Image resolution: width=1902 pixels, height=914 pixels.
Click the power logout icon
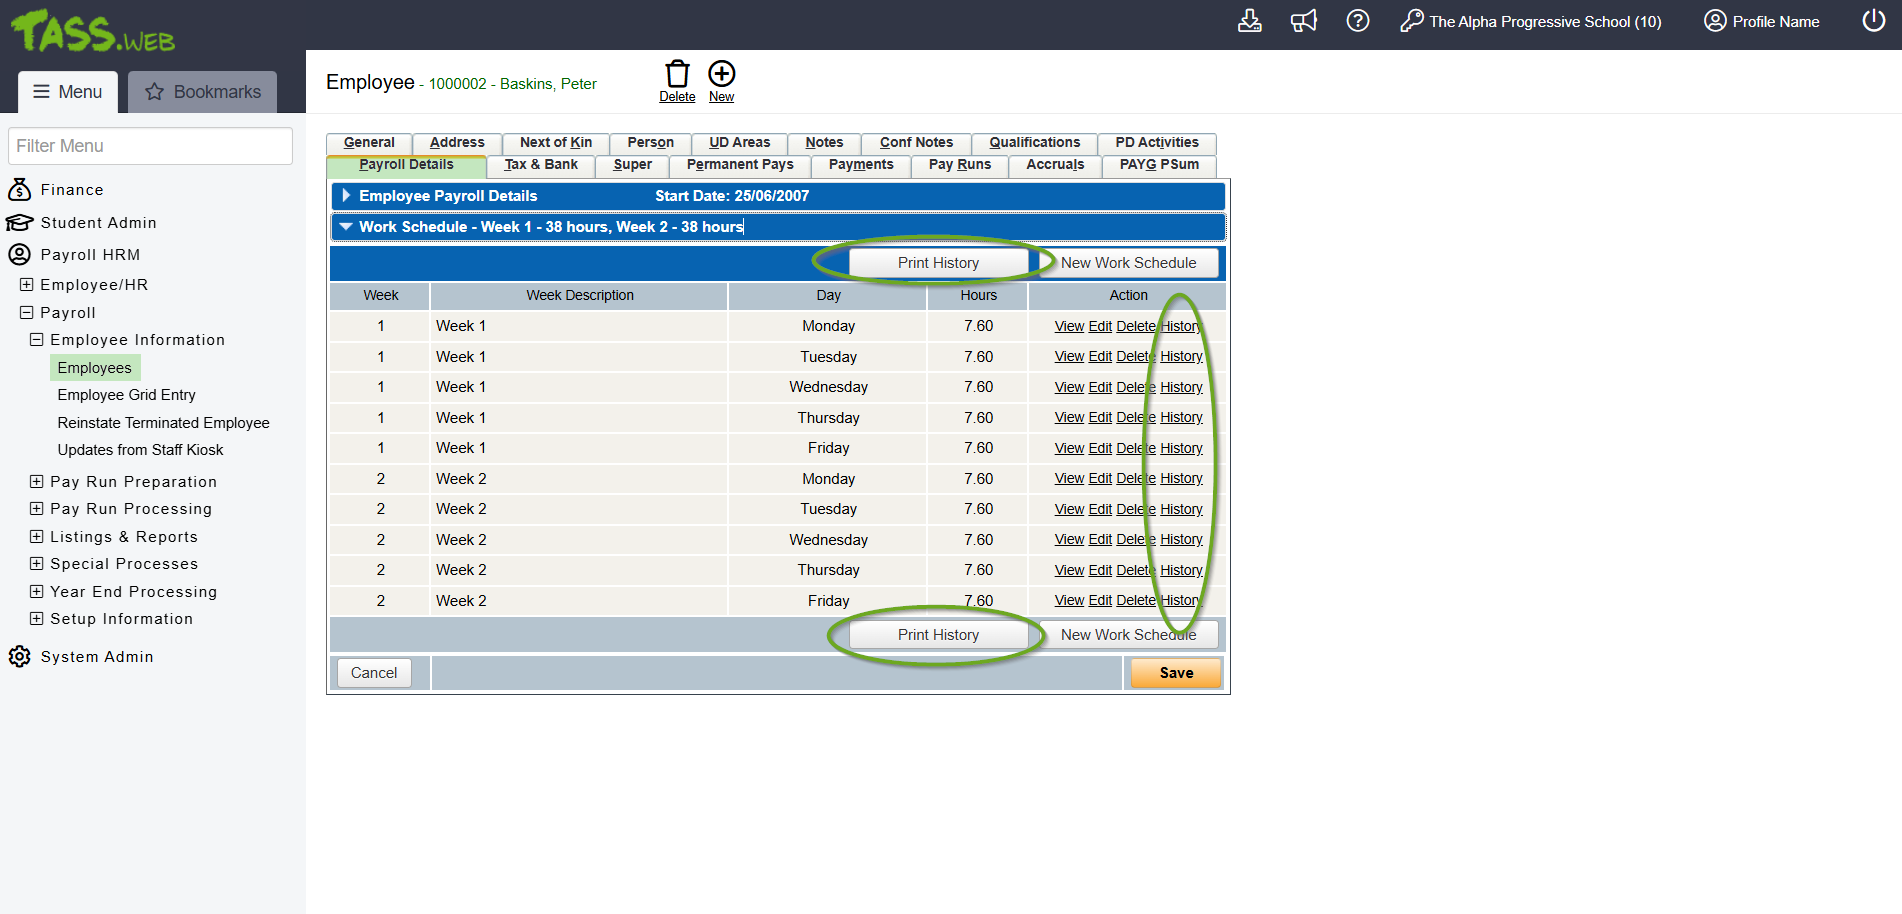point(1873,21)
